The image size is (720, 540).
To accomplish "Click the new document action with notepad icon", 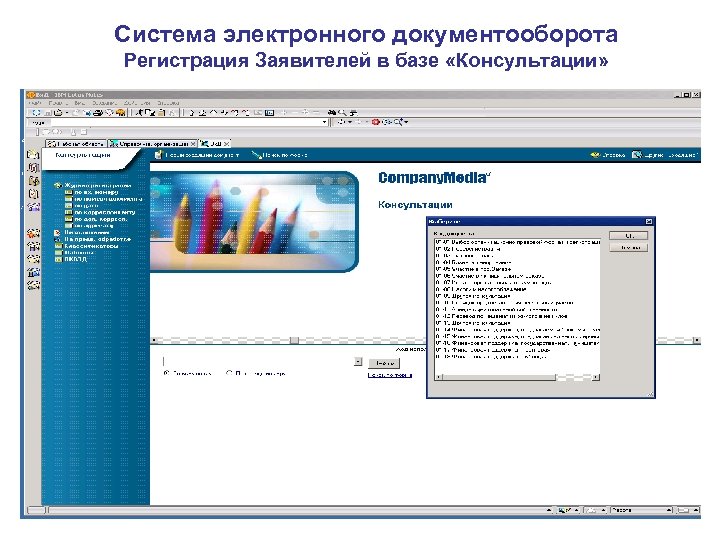I will tap(197, 155).
